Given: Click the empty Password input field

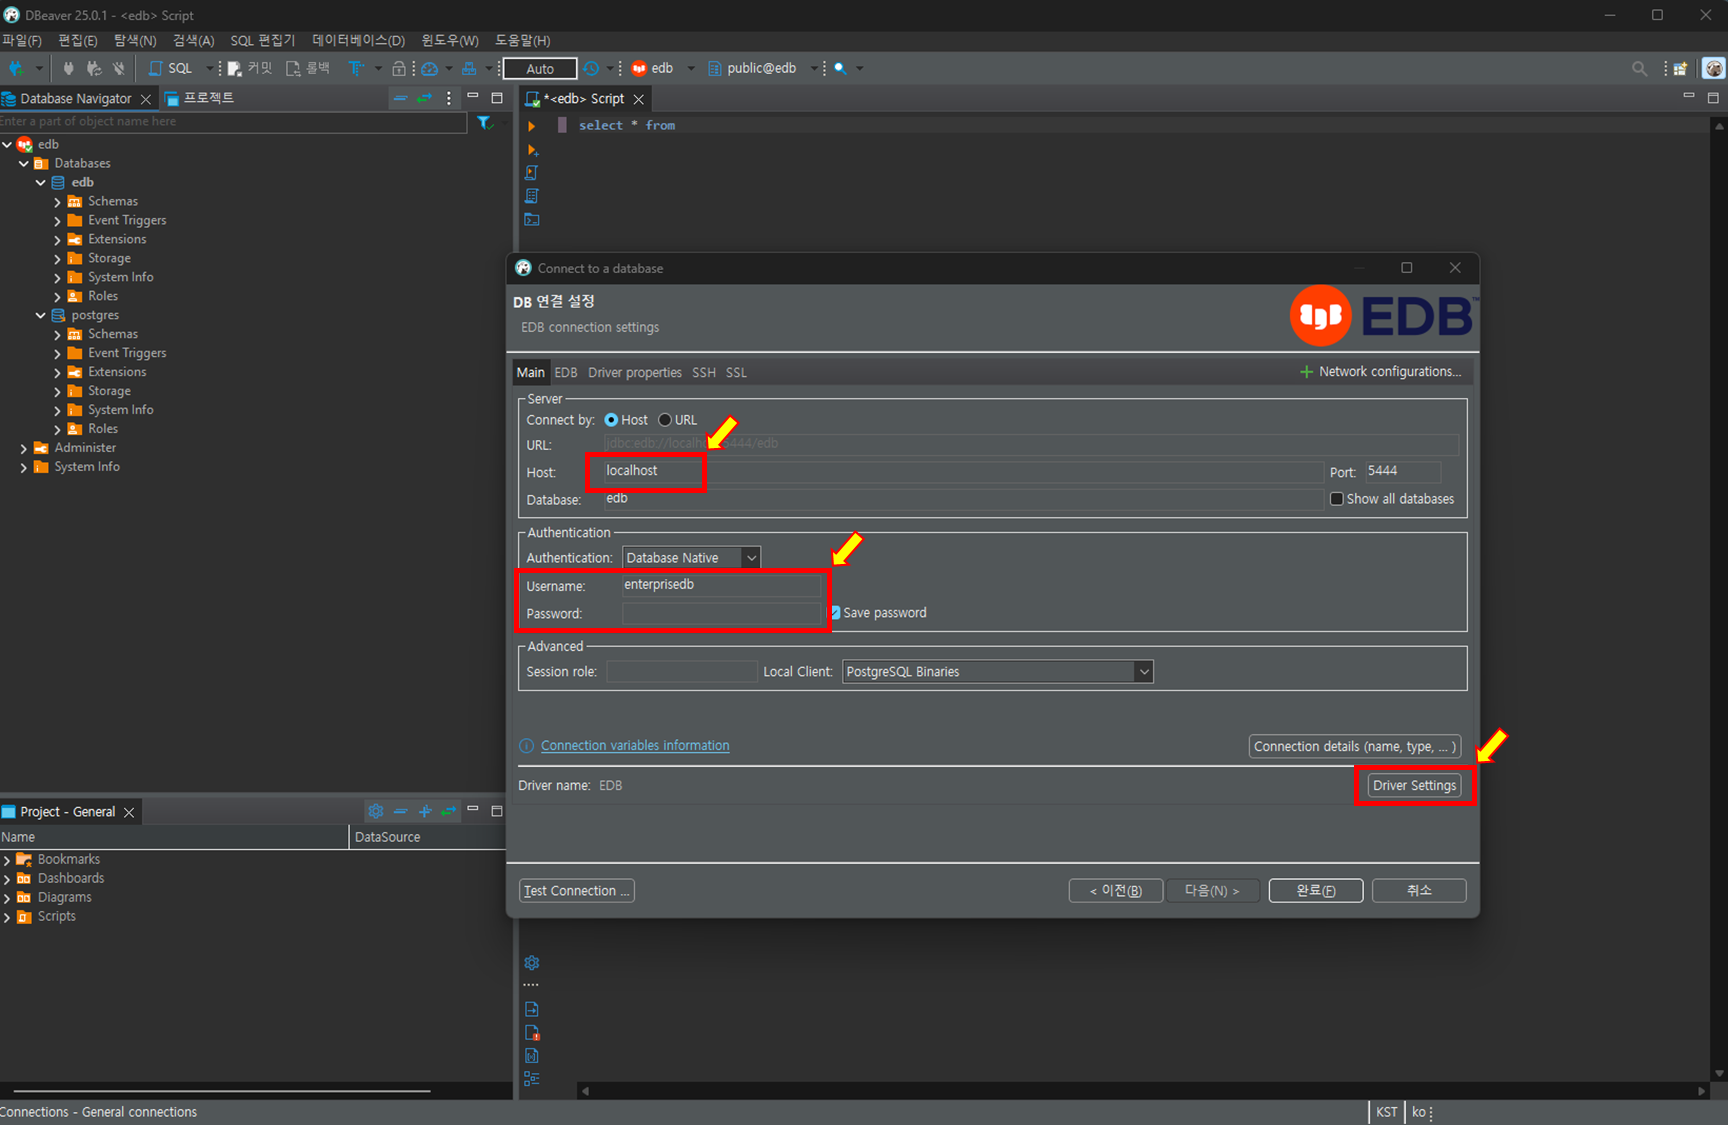Looking at the screenshot, I should (721, 614).
